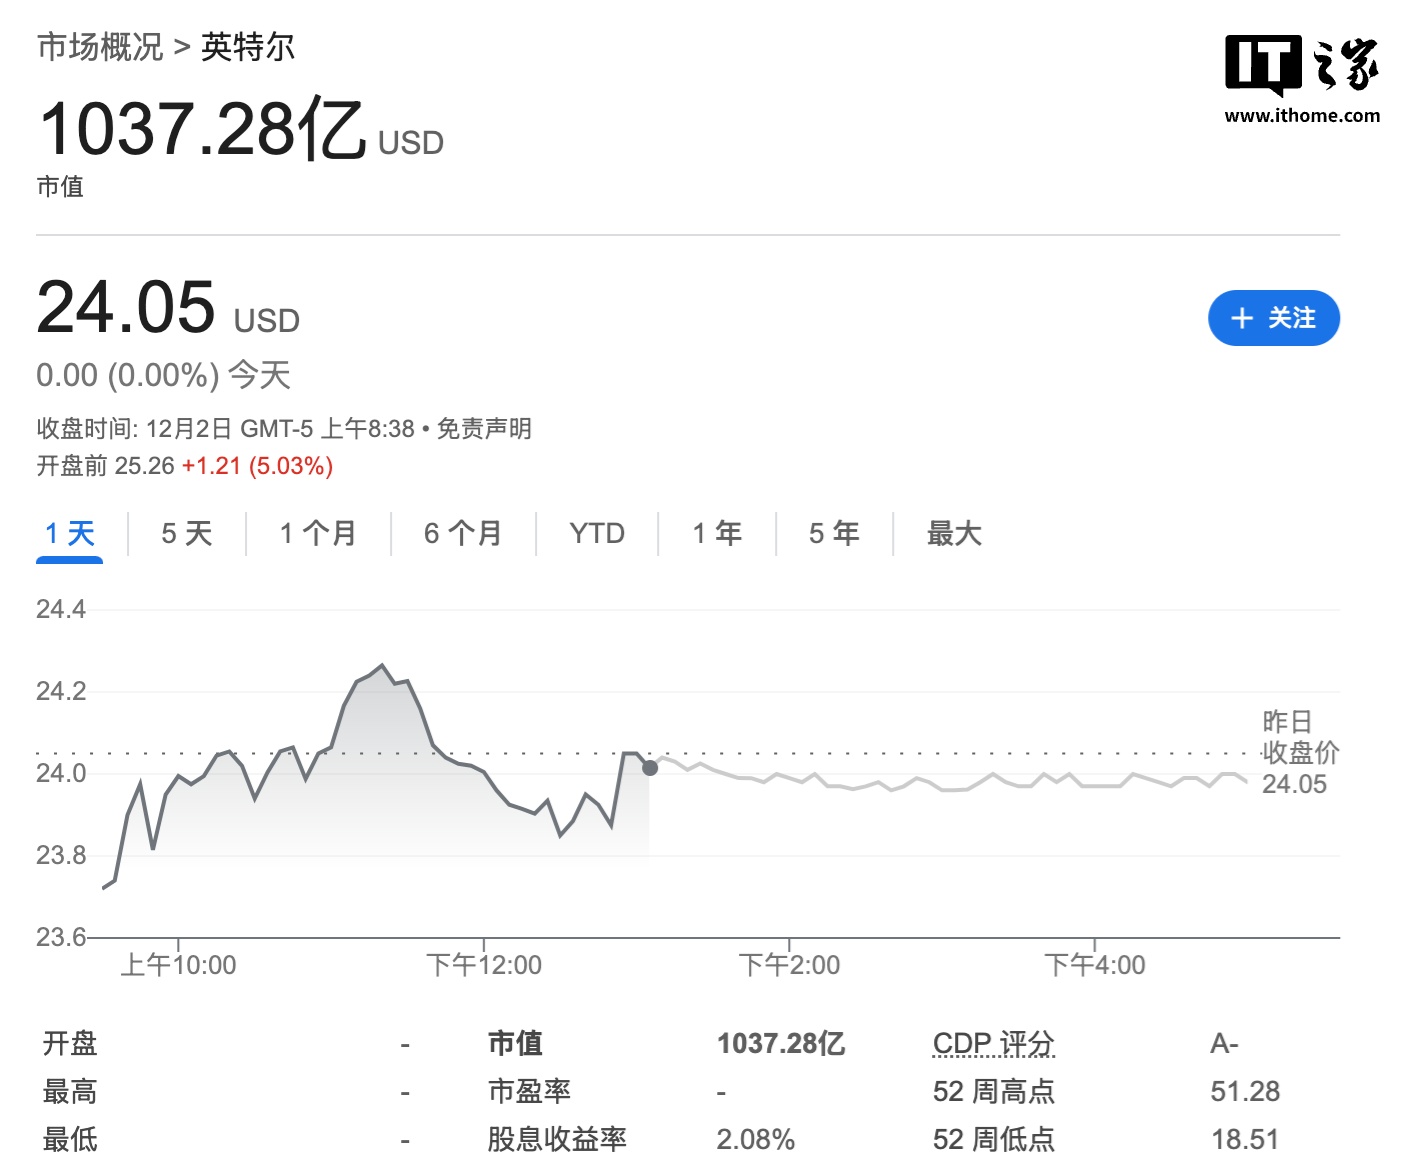Select the 1 天 time range tab
Image resolution: width=1404 pixels, height=1168 pixels.
coord(69,534)
